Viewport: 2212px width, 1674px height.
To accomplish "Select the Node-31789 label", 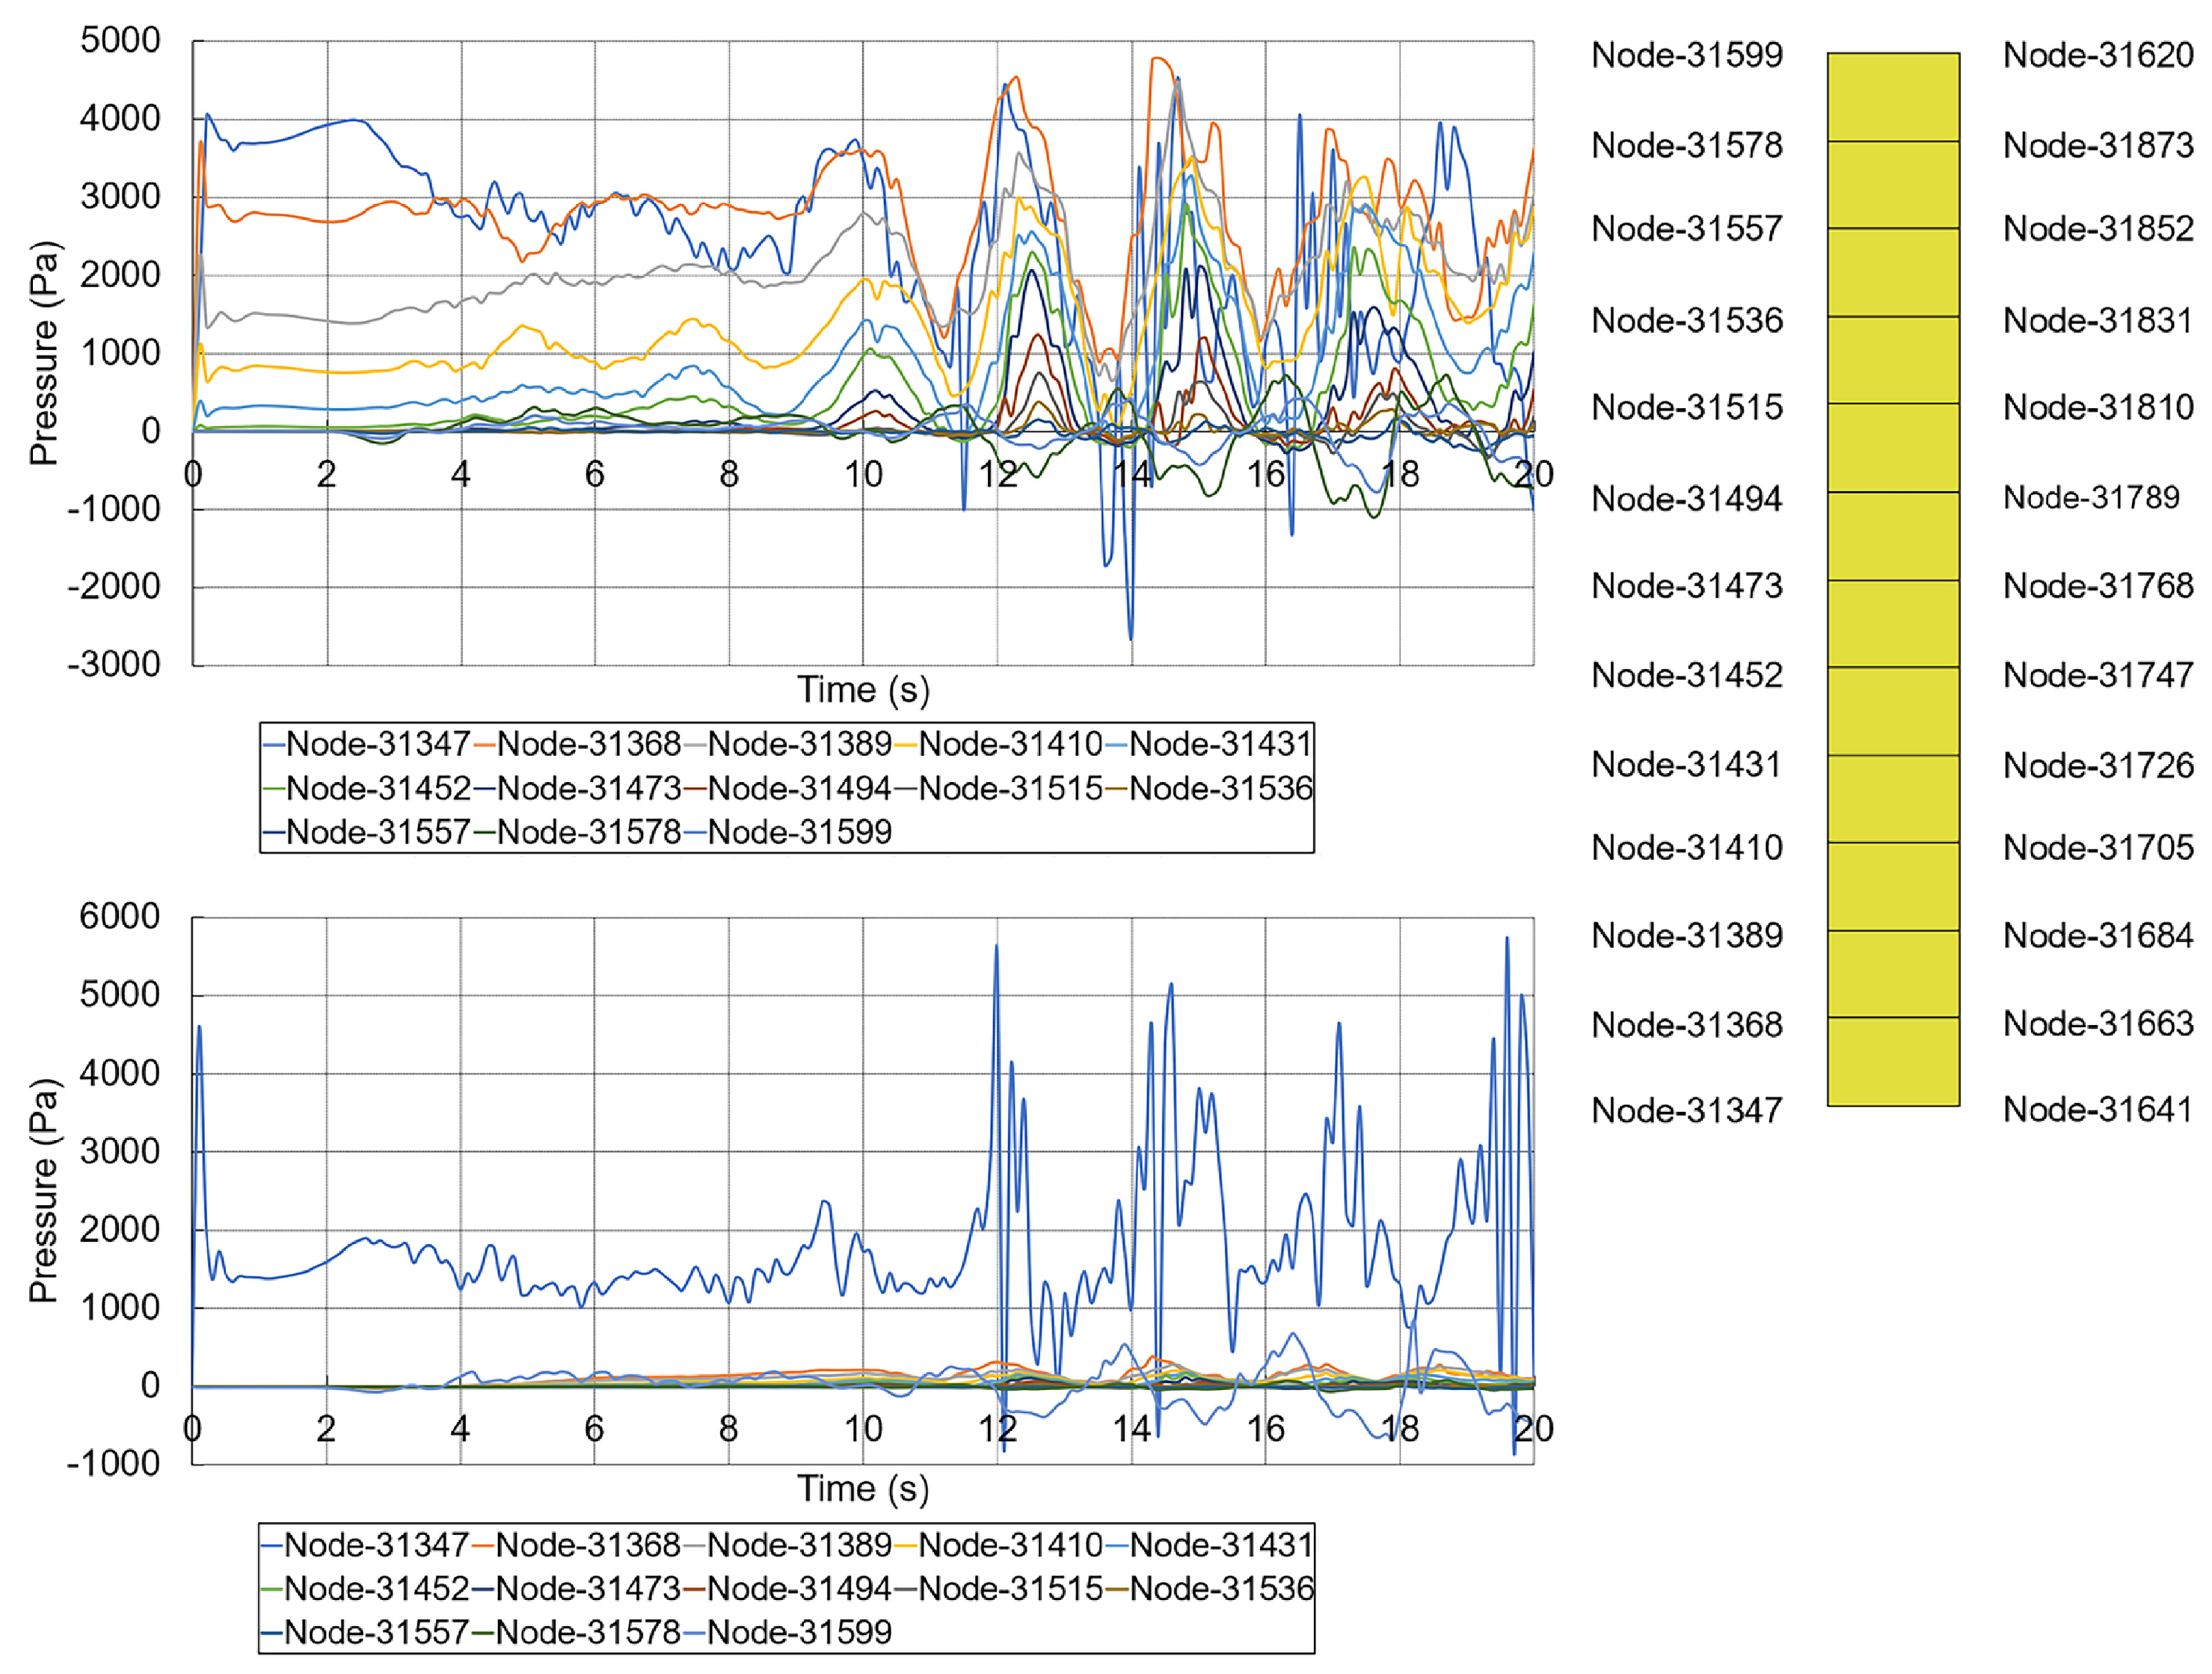I will tap(2091, 497).
